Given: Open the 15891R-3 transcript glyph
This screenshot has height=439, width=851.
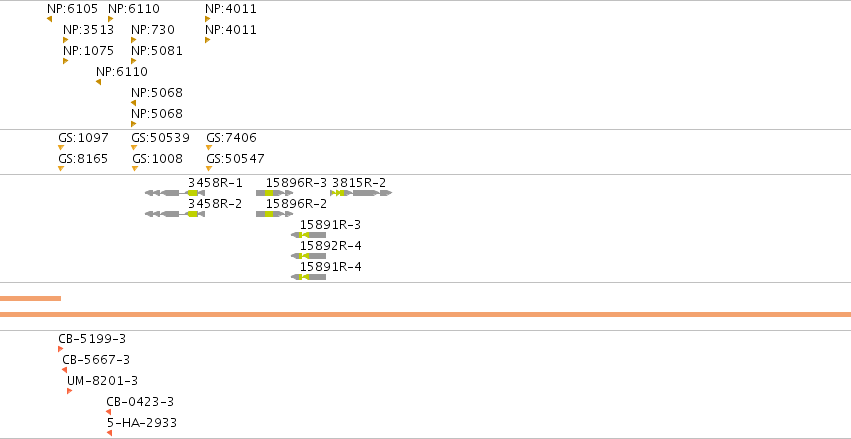Looking at the screenshot, I should pos(308,235).
